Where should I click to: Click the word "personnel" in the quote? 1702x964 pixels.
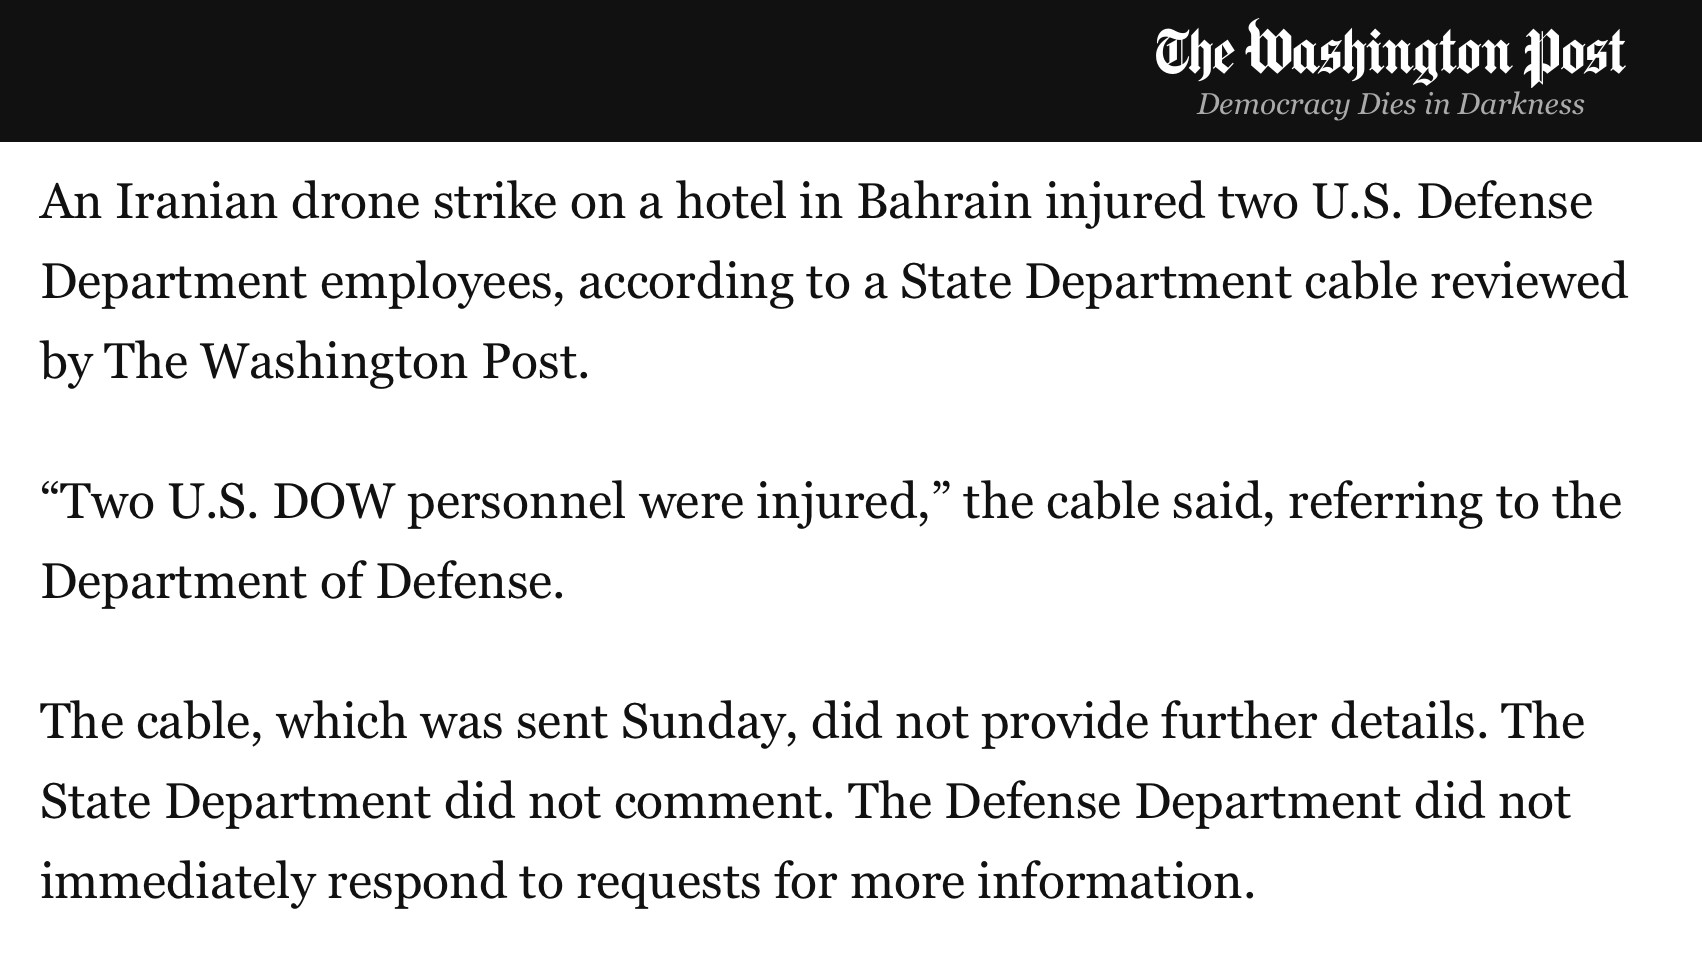[516, 502]
